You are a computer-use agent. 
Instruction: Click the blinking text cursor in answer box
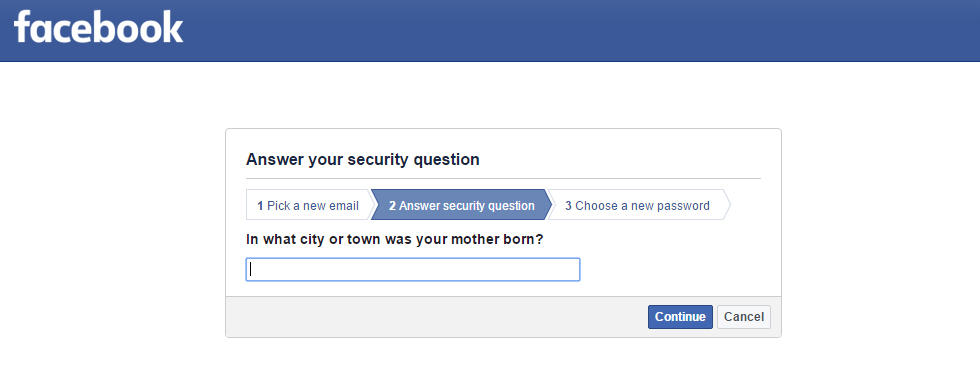251,269
